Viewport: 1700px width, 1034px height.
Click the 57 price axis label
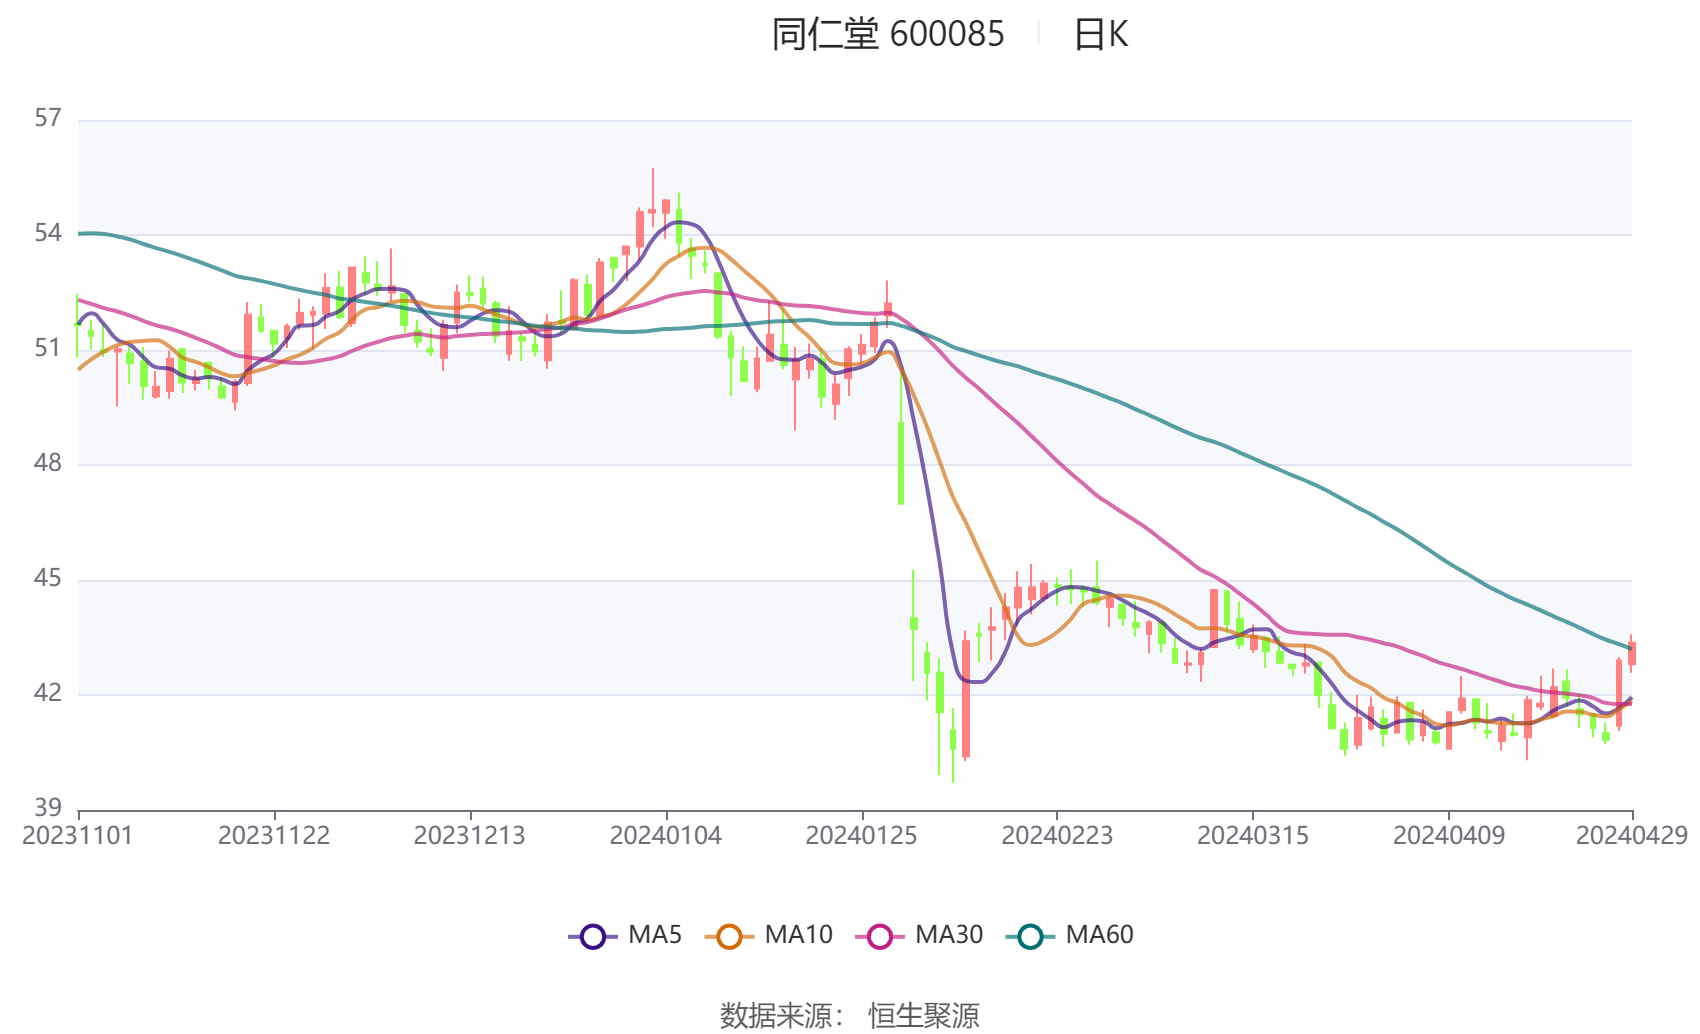(48, 119)
